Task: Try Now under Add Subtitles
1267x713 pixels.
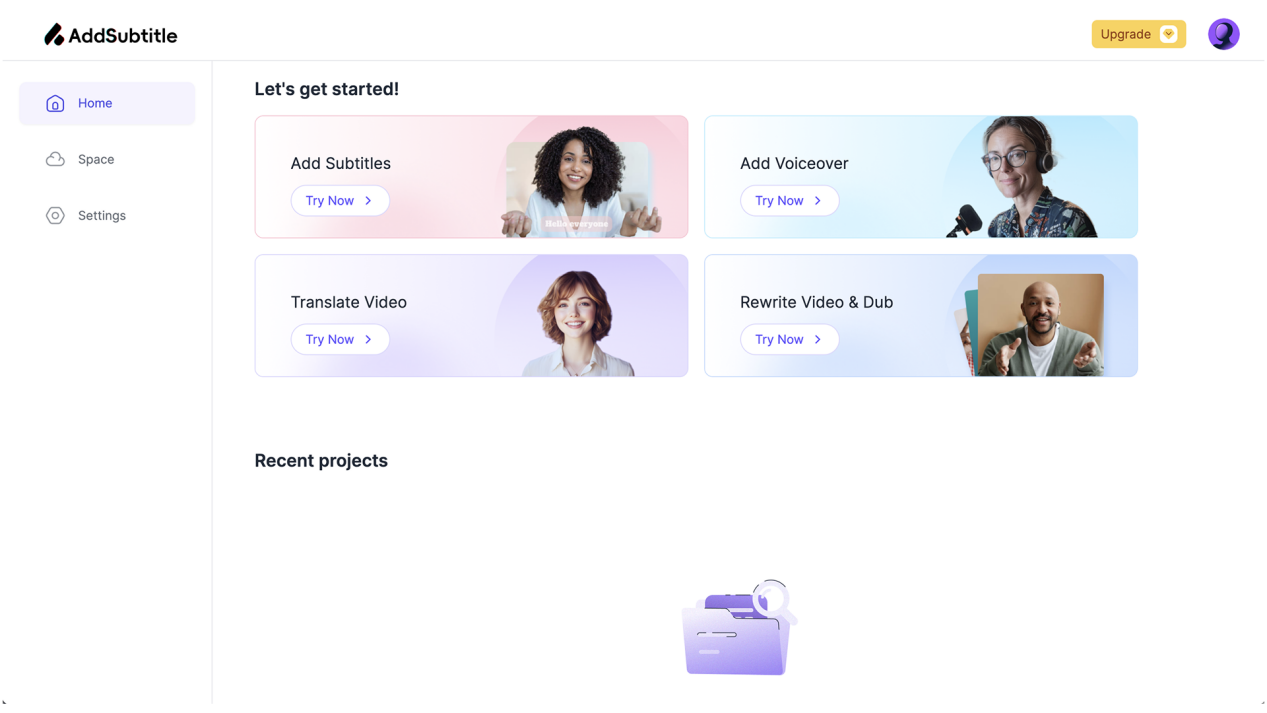Action: click(340, 201)
